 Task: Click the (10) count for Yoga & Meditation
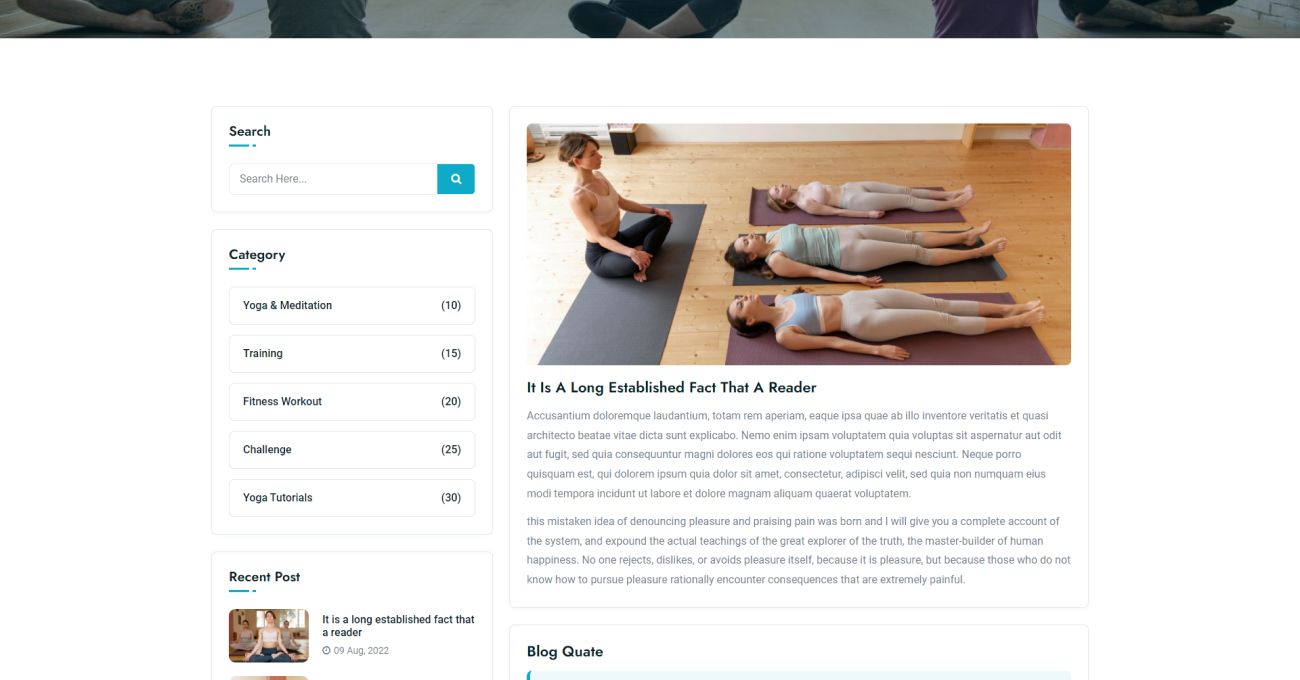[x=451, y=306]
